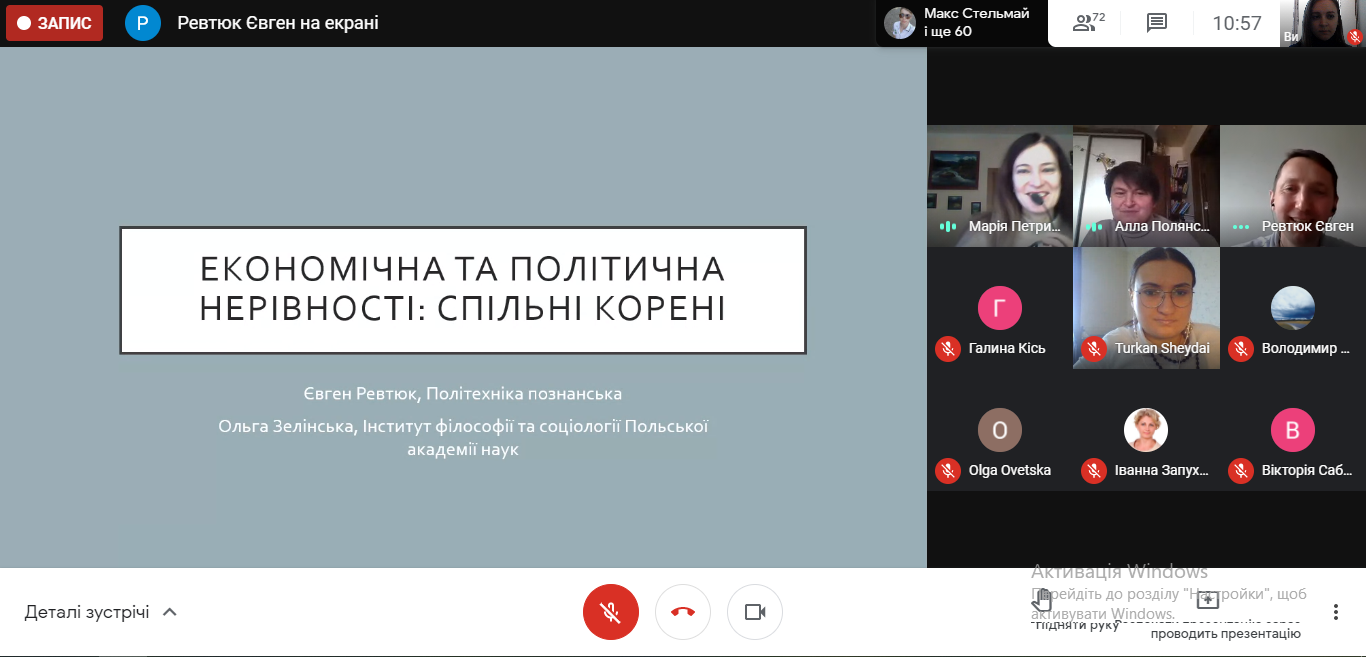Click Вікторія Саб participant avatar
This screenshot has height=657, width=1366.
(1292, 430)
